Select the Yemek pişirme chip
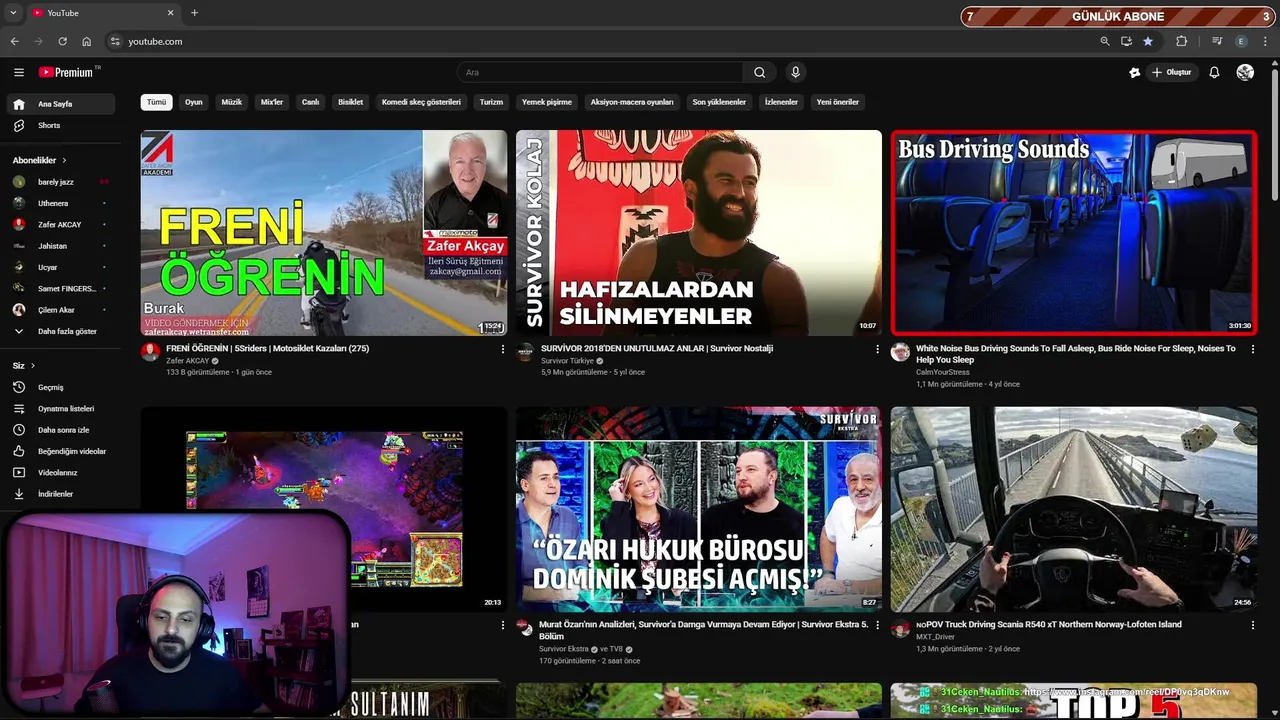 [x=547, y=102]
